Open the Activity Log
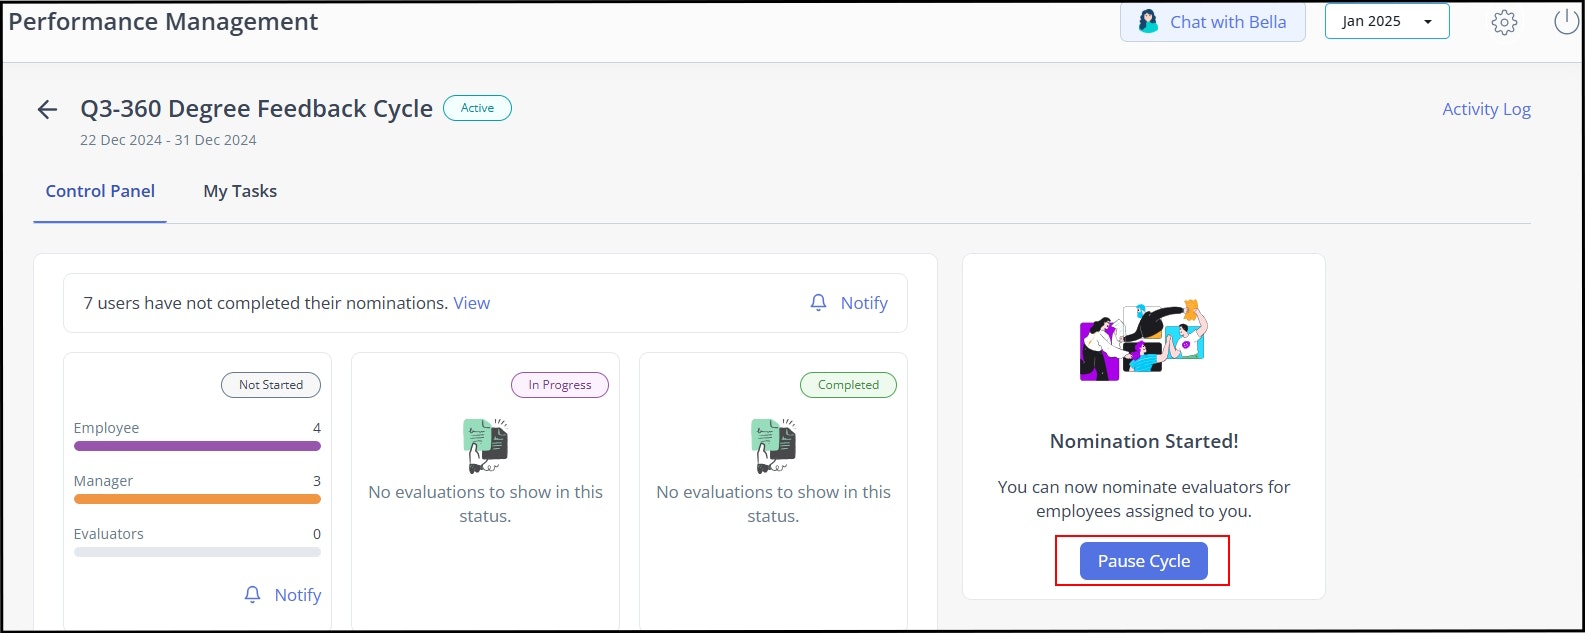 pyautogui.click(x=1486, y=108)
